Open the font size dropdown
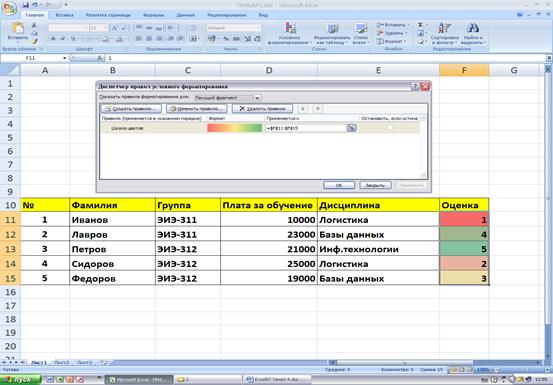This screenshot has width=553, height=385. click(105, 28)
